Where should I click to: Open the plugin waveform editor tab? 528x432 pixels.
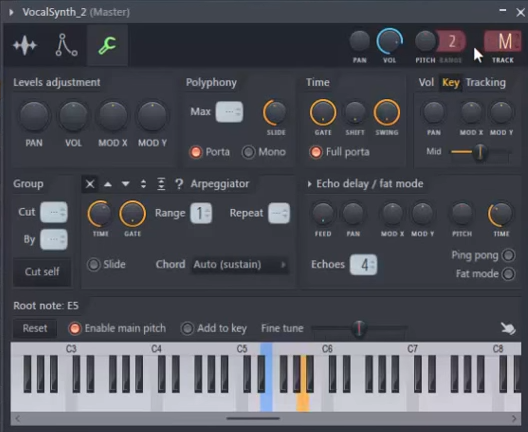pos(25,45)
